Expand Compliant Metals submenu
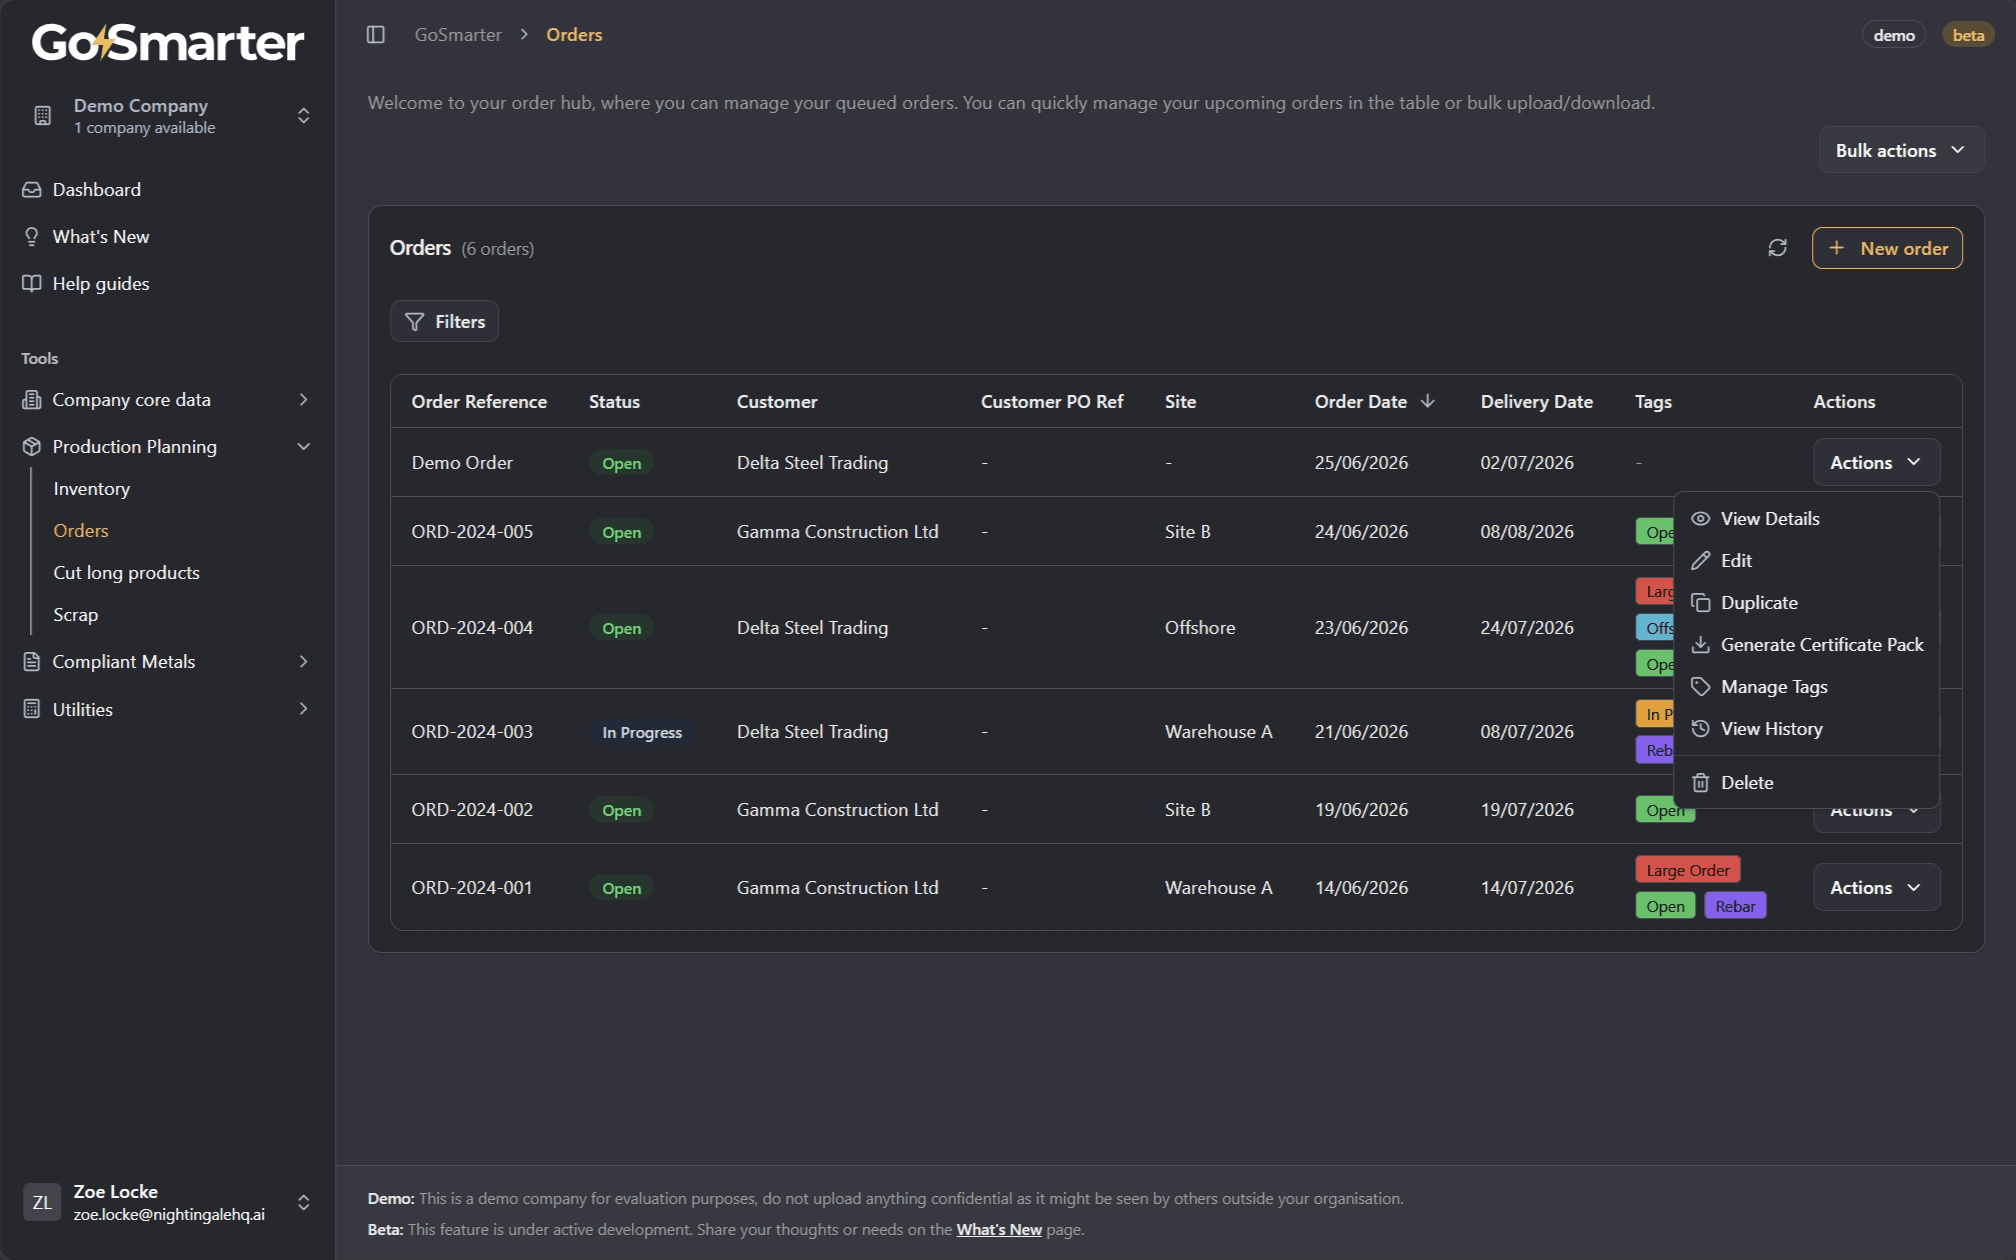 [x=303, y=662]
